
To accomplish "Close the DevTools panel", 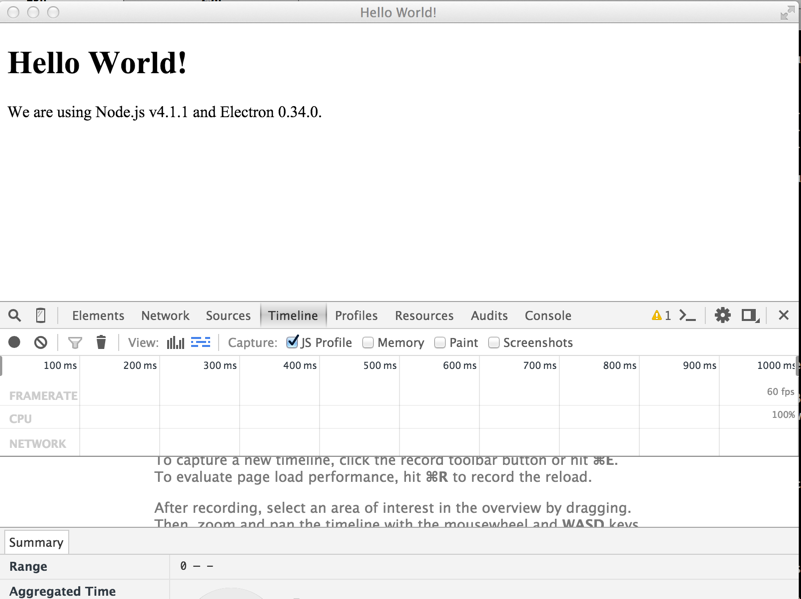I will 784,315.
